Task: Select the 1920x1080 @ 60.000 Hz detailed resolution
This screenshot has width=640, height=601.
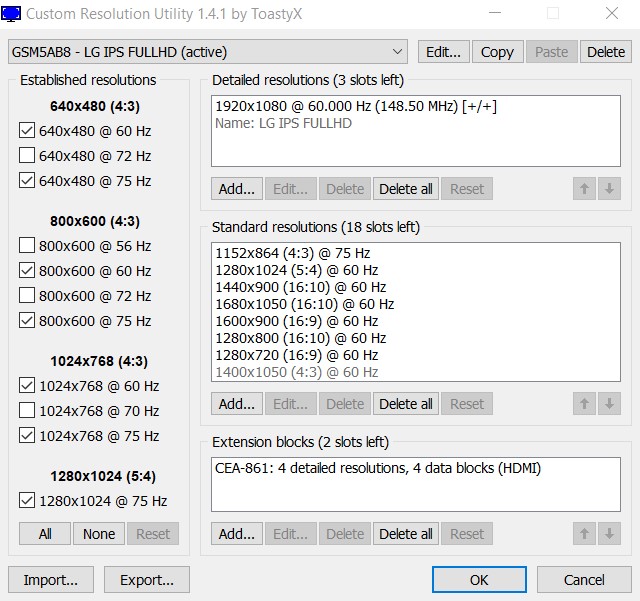Action: pos(355,107)
